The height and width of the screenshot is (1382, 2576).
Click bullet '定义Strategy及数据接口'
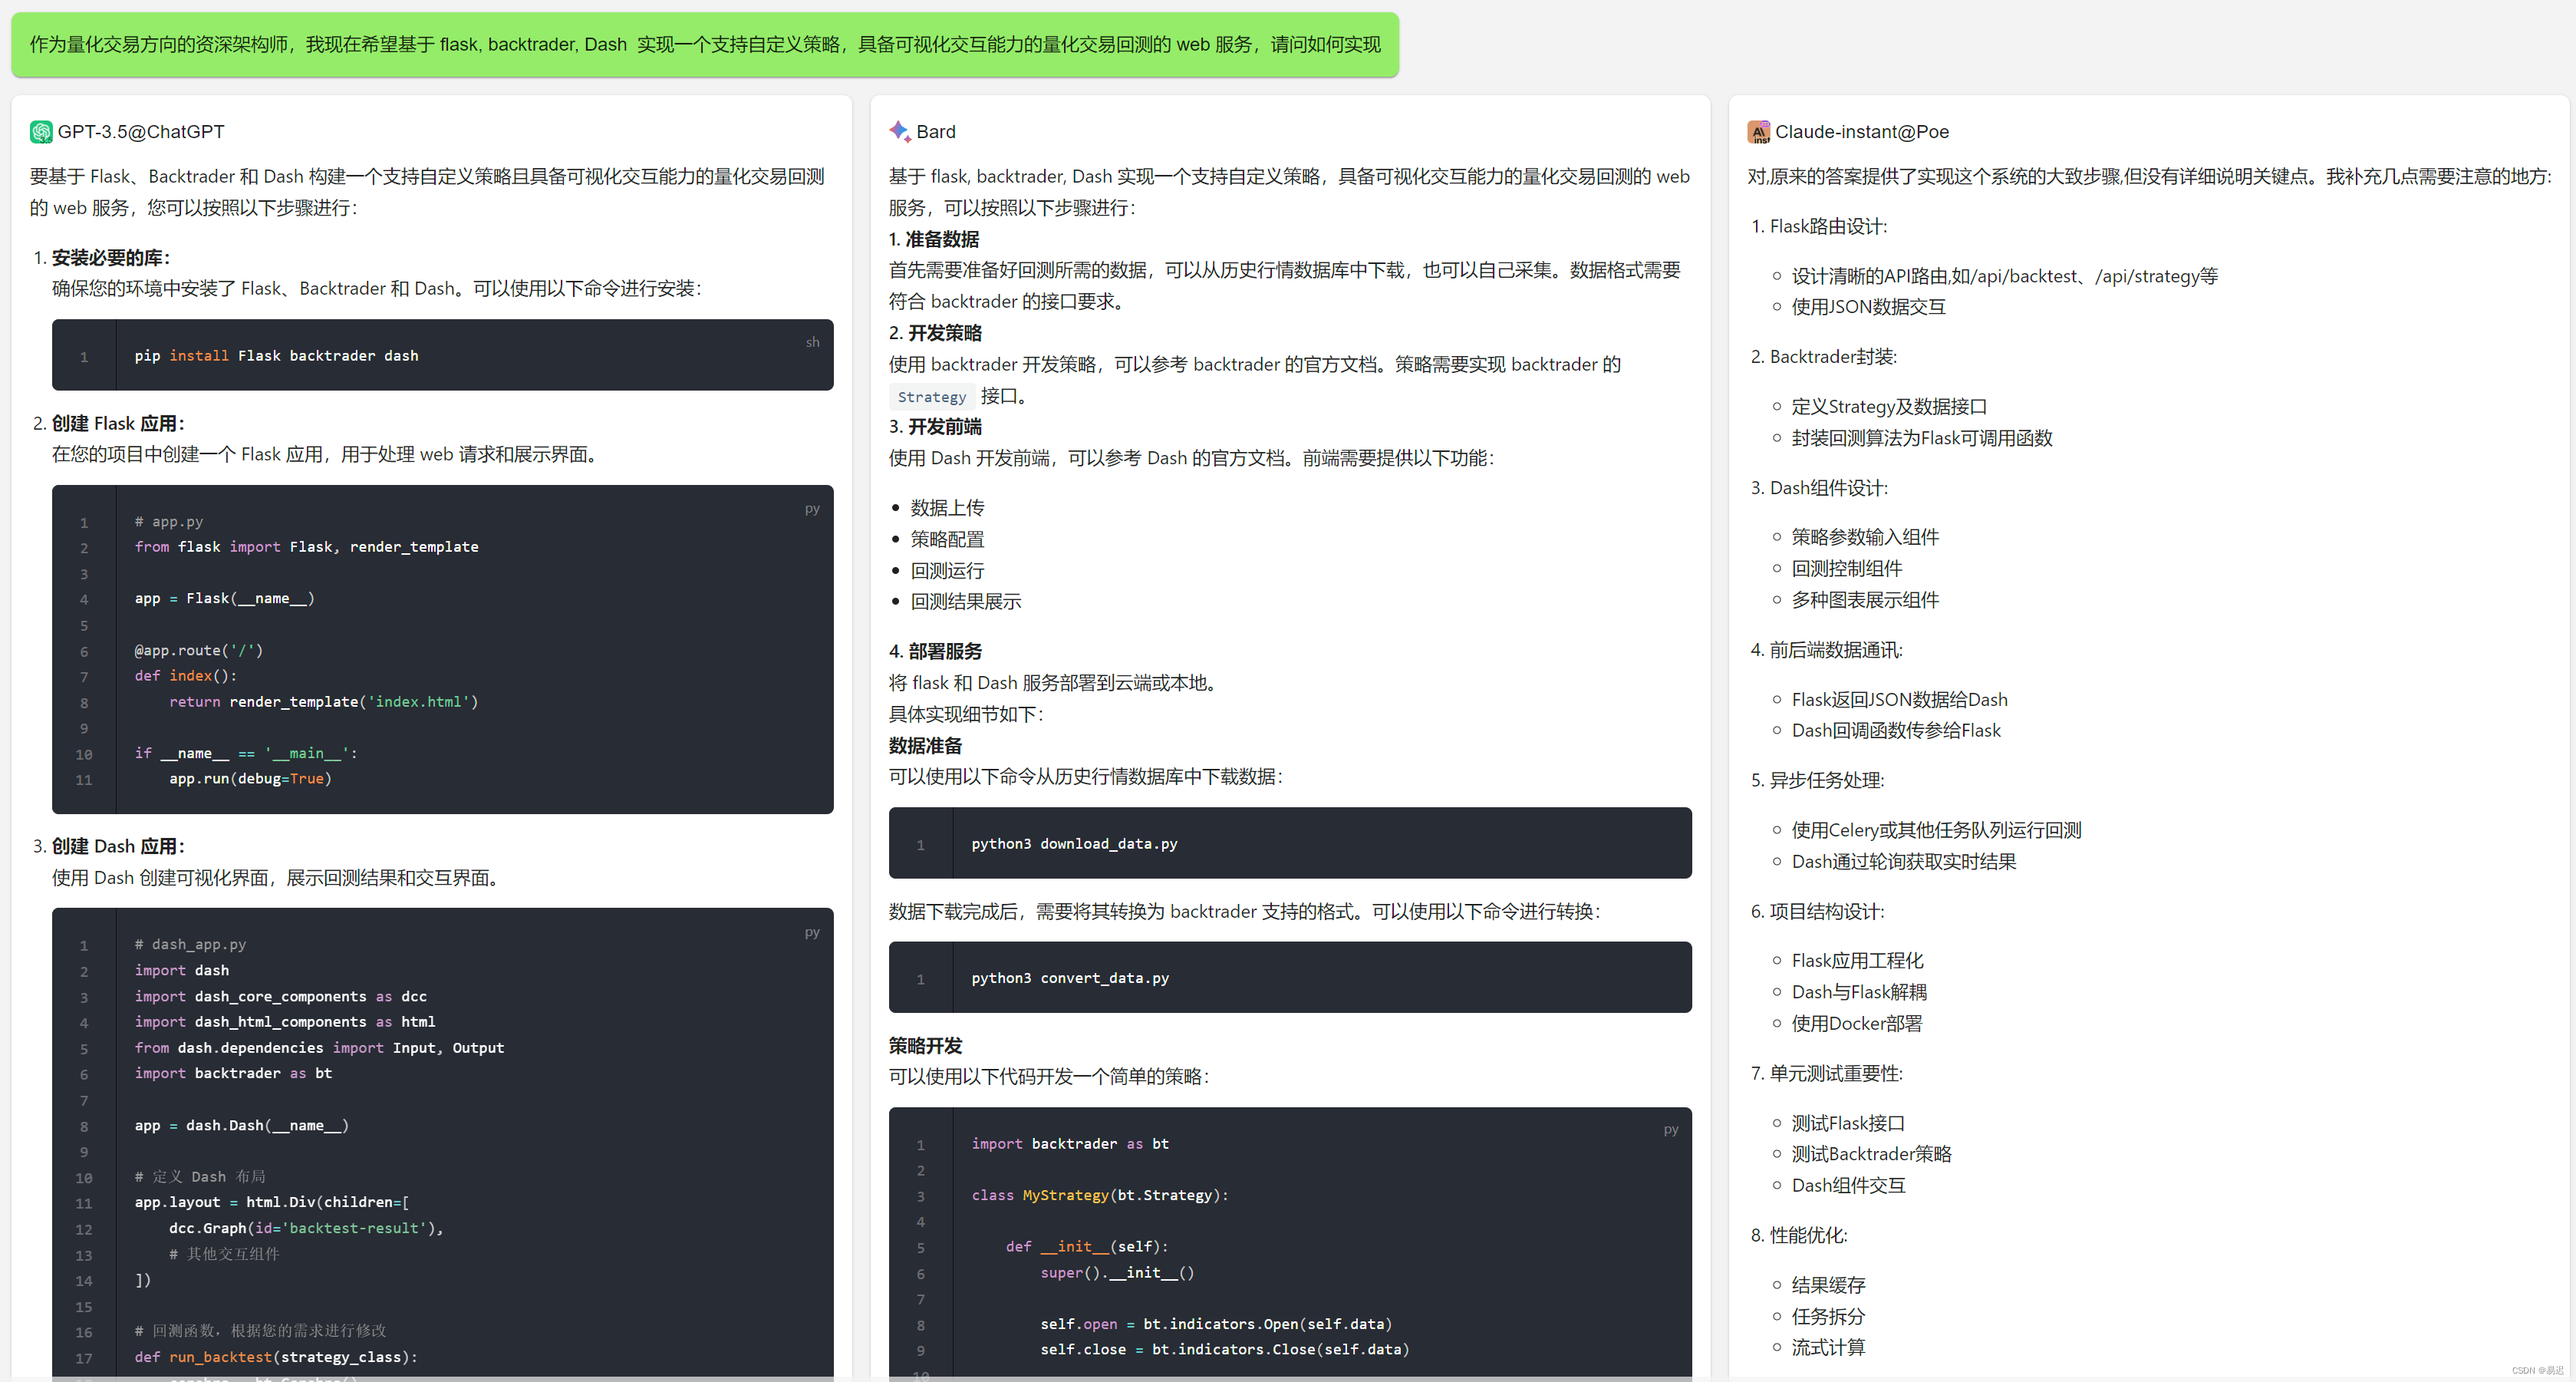(x=1889, y=407)
